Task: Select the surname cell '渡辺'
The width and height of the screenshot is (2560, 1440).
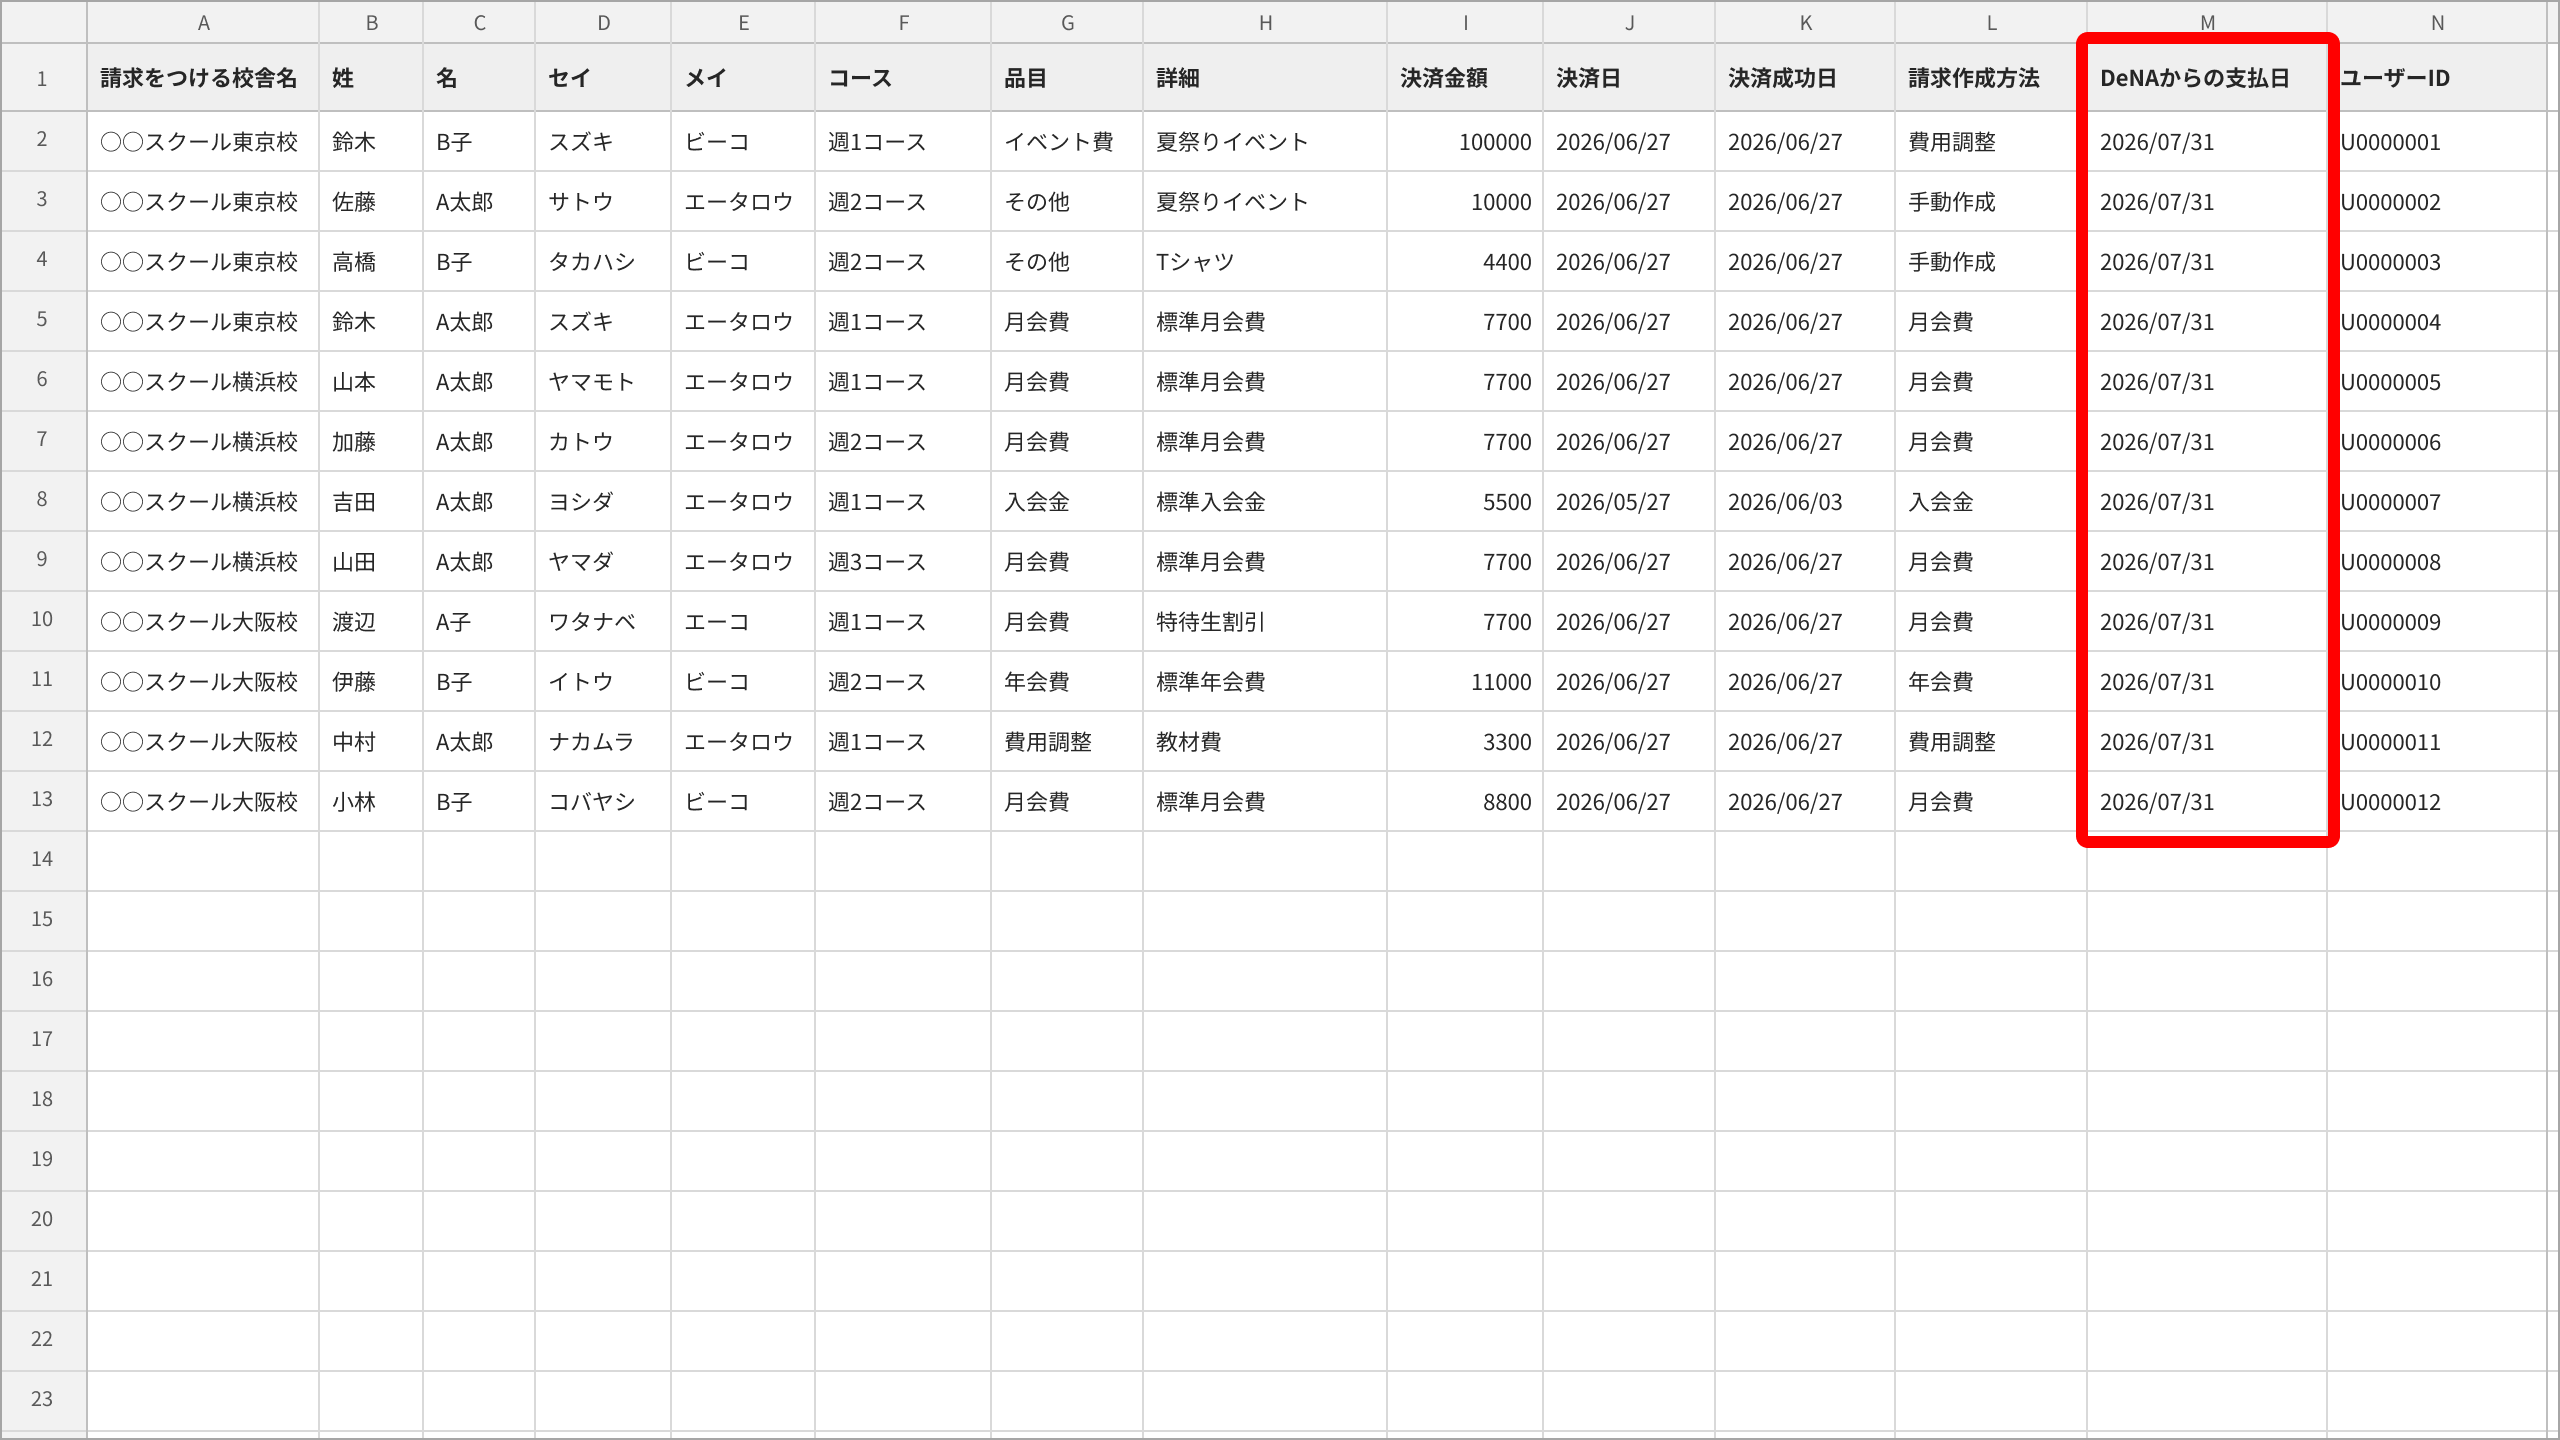Action: tap(371, 622)
